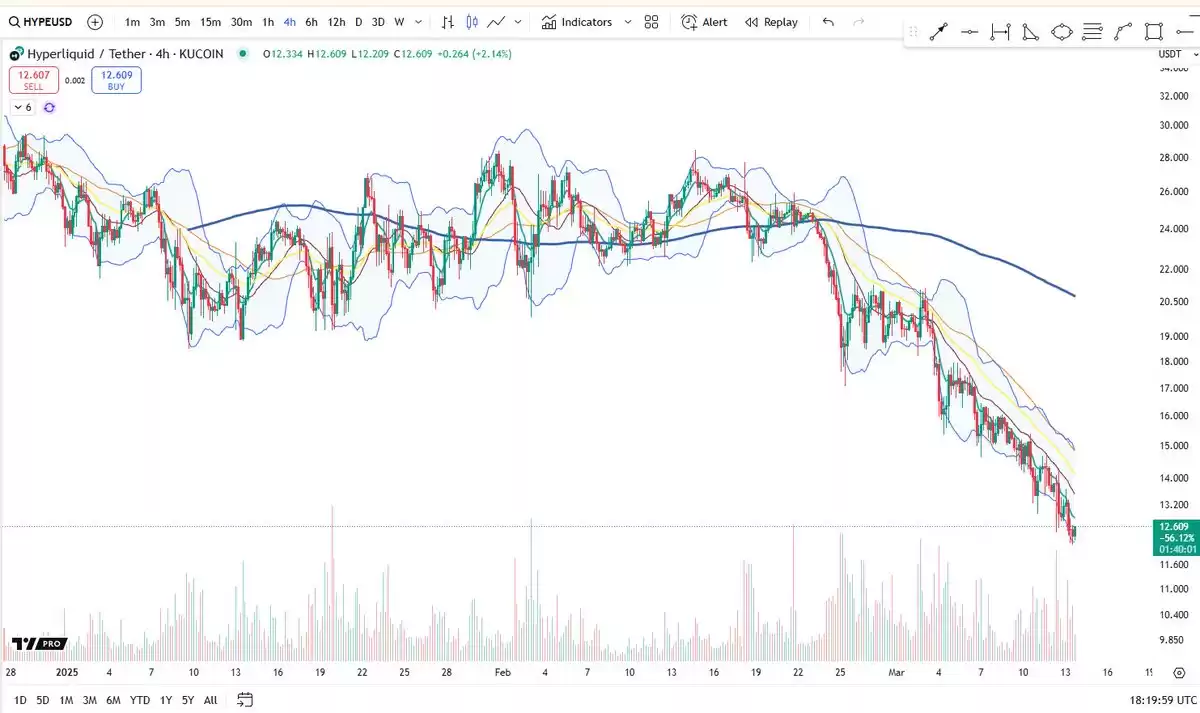Select the Line chart style icon
This screenshot has height=713, width=1200.
click(495, 21)
